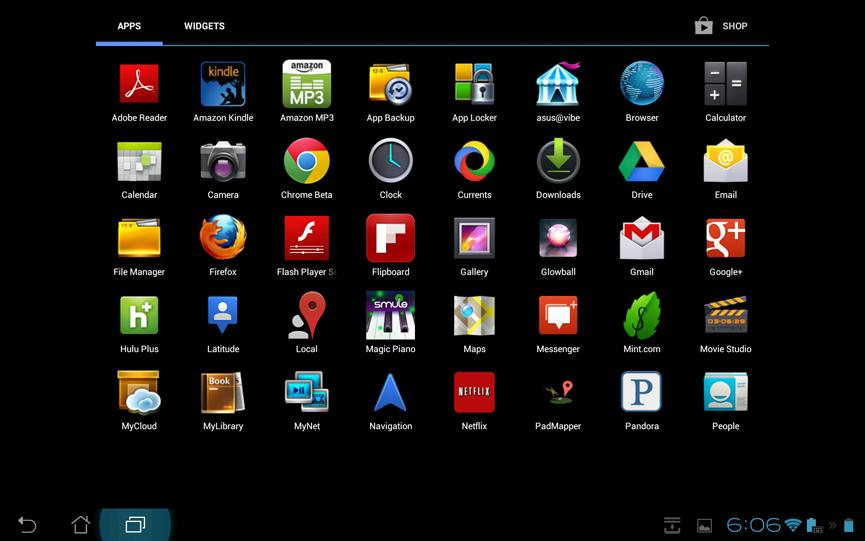Open Calendar app
865x541 pixels.
(139, 162)
